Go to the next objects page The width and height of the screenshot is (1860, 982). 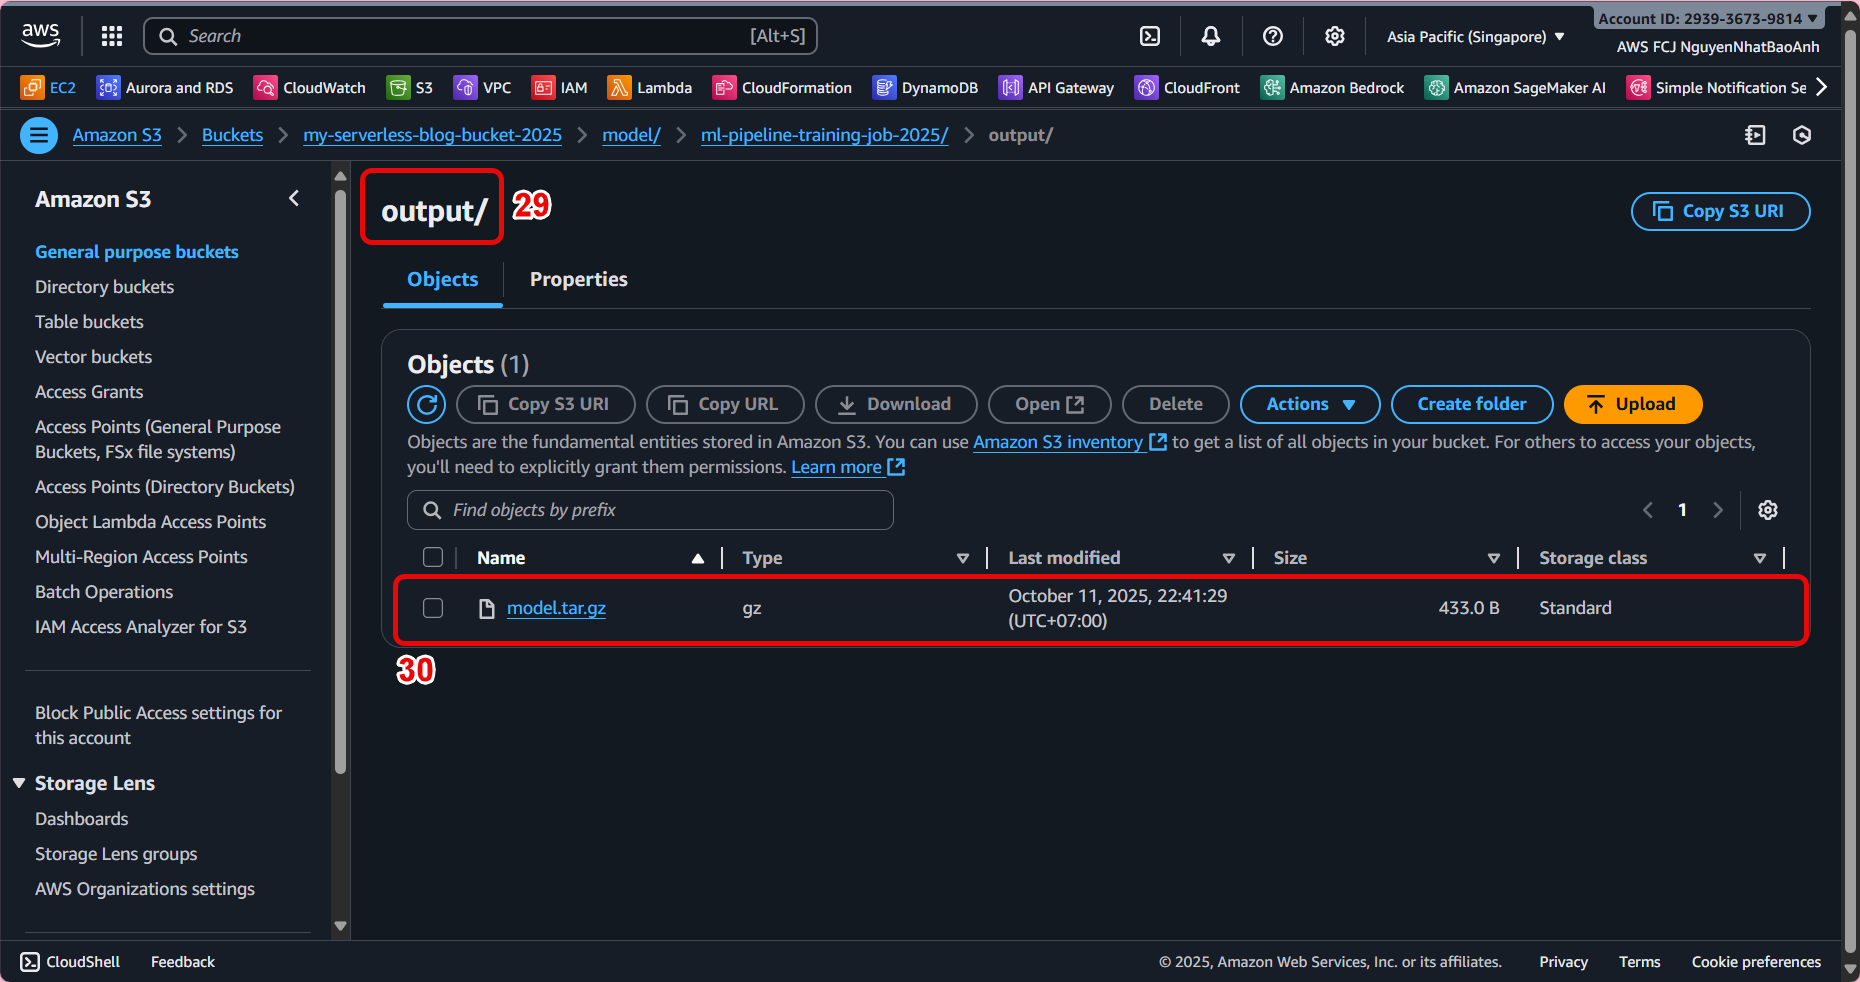1718,510
